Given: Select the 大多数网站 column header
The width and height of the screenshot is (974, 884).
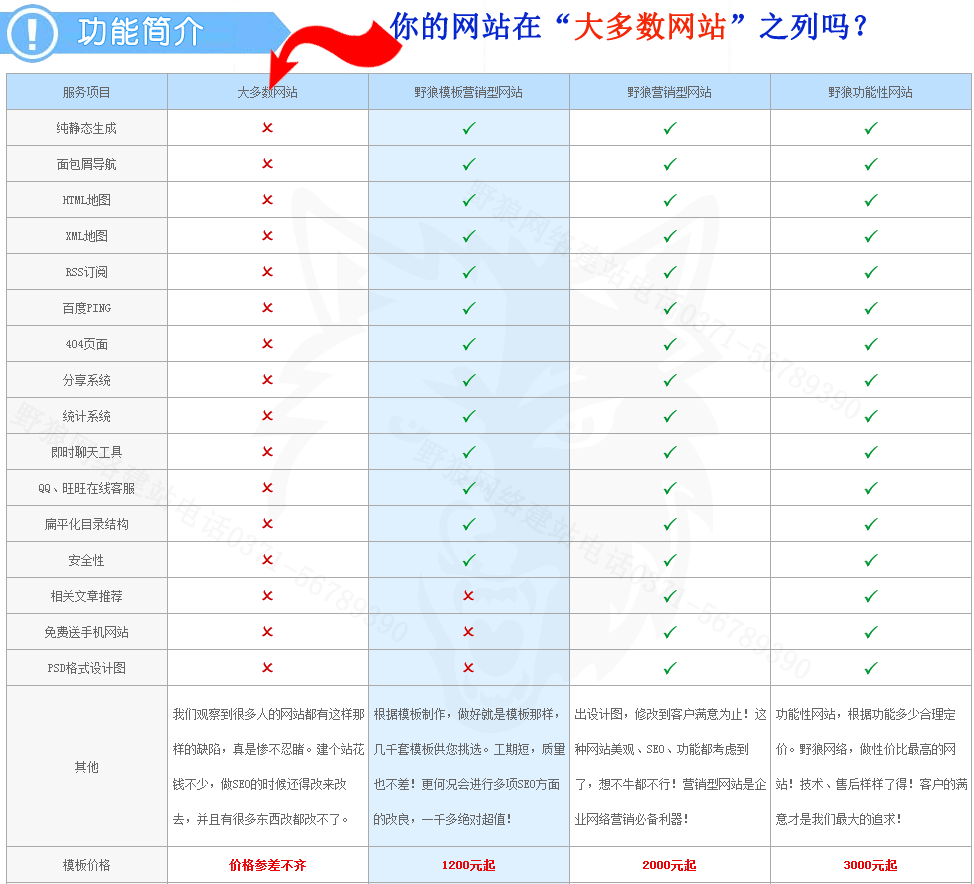Looking at the screenshot, I should pyautogui.click(x=267, y=92).
